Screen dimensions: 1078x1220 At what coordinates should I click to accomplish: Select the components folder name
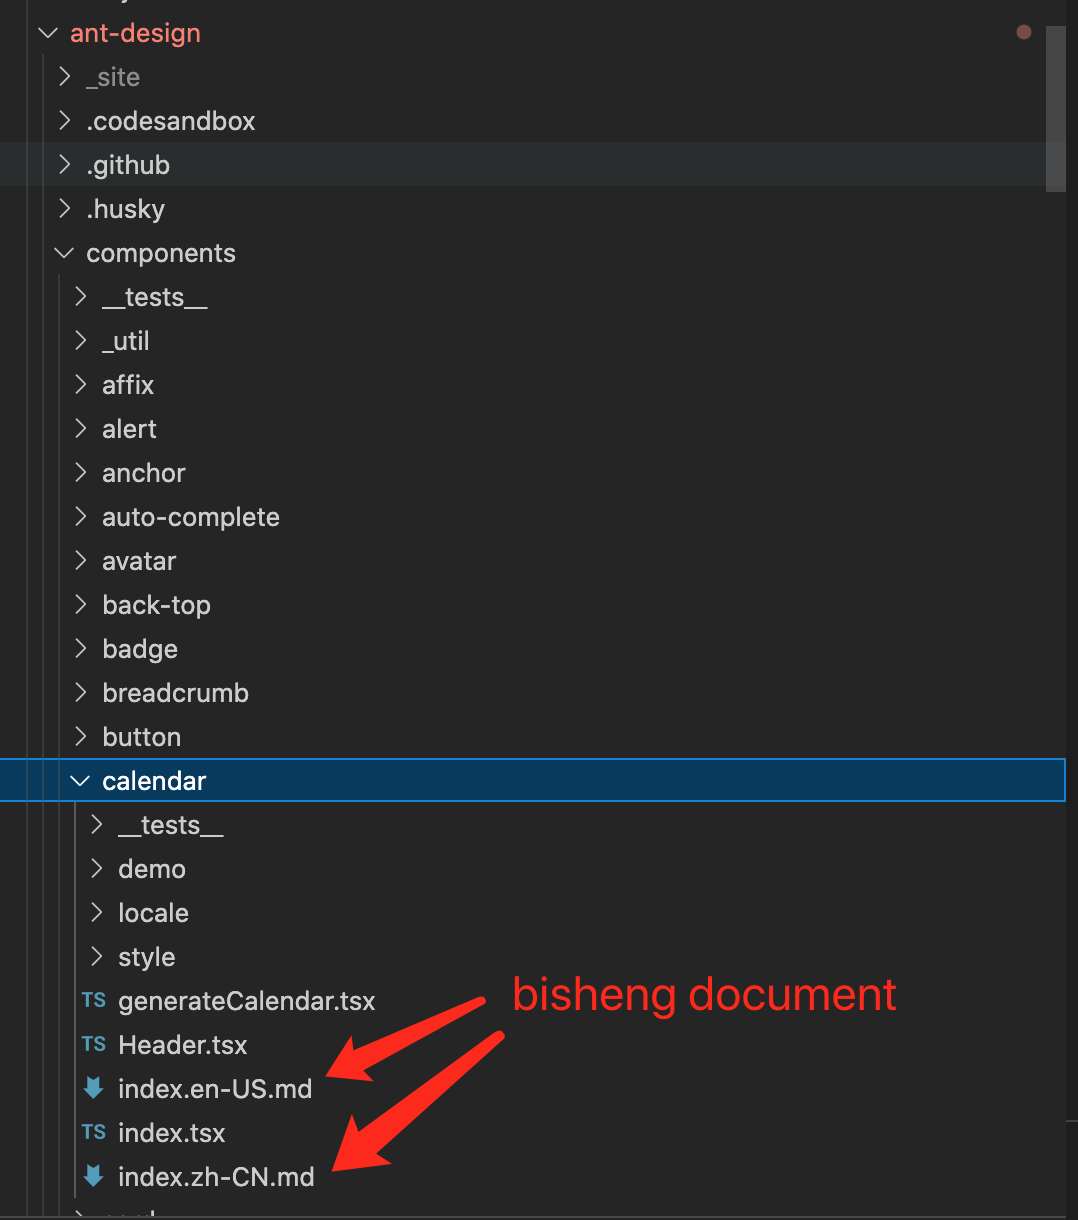161,254
